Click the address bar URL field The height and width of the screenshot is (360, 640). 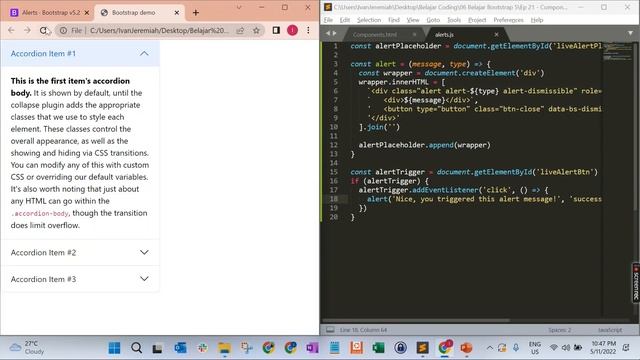click(159, 30)
